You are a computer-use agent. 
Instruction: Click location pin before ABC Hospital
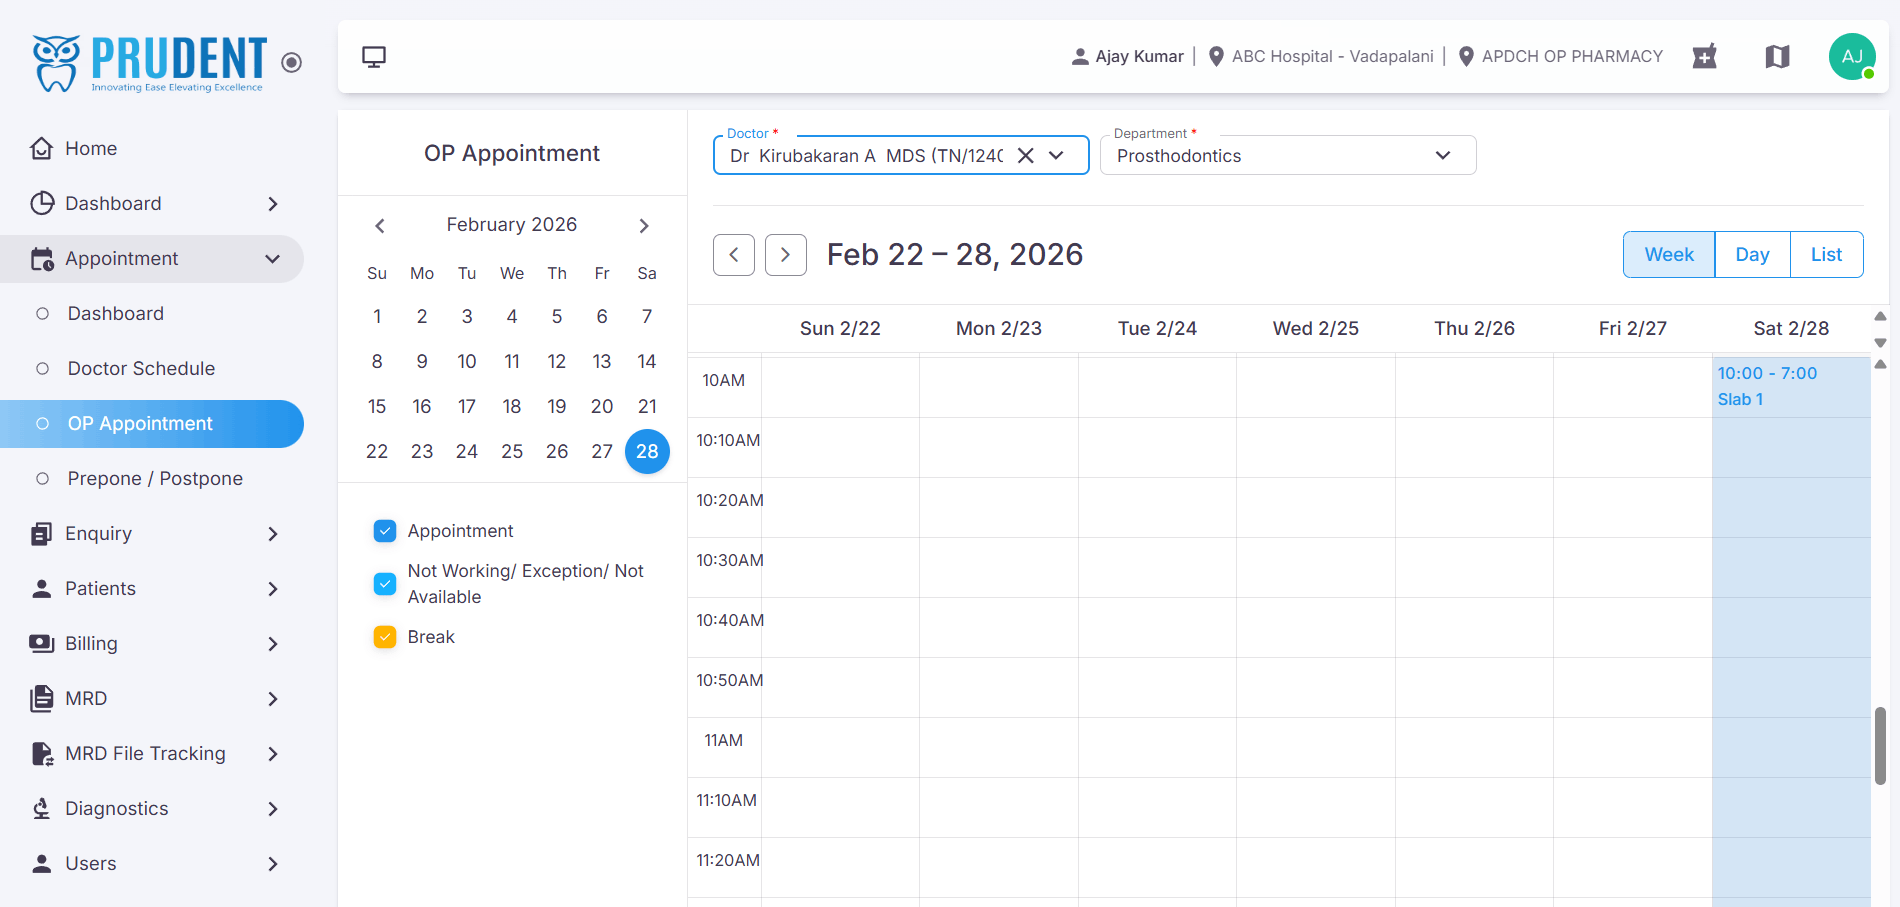pos(1216,57)
